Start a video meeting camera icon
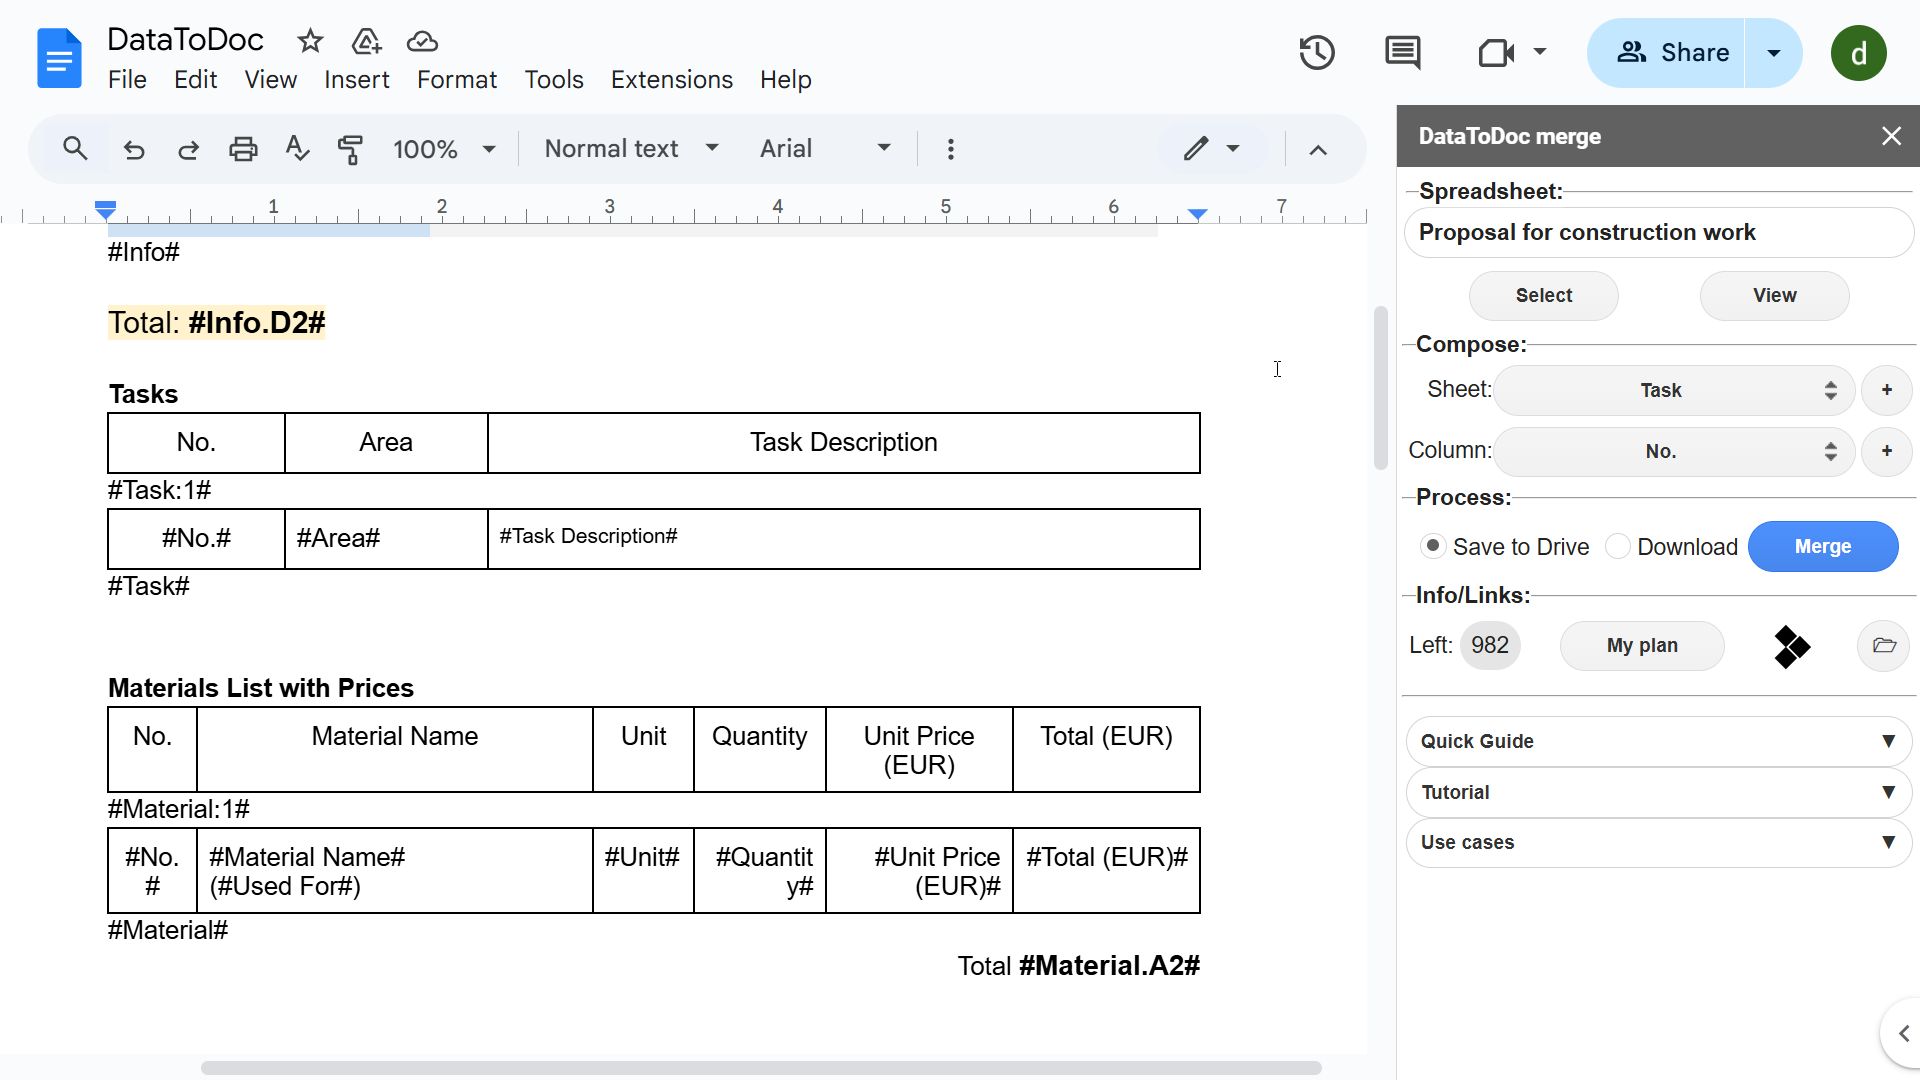This screenshot has width=1920, height=1080. tap(1496, 52)
